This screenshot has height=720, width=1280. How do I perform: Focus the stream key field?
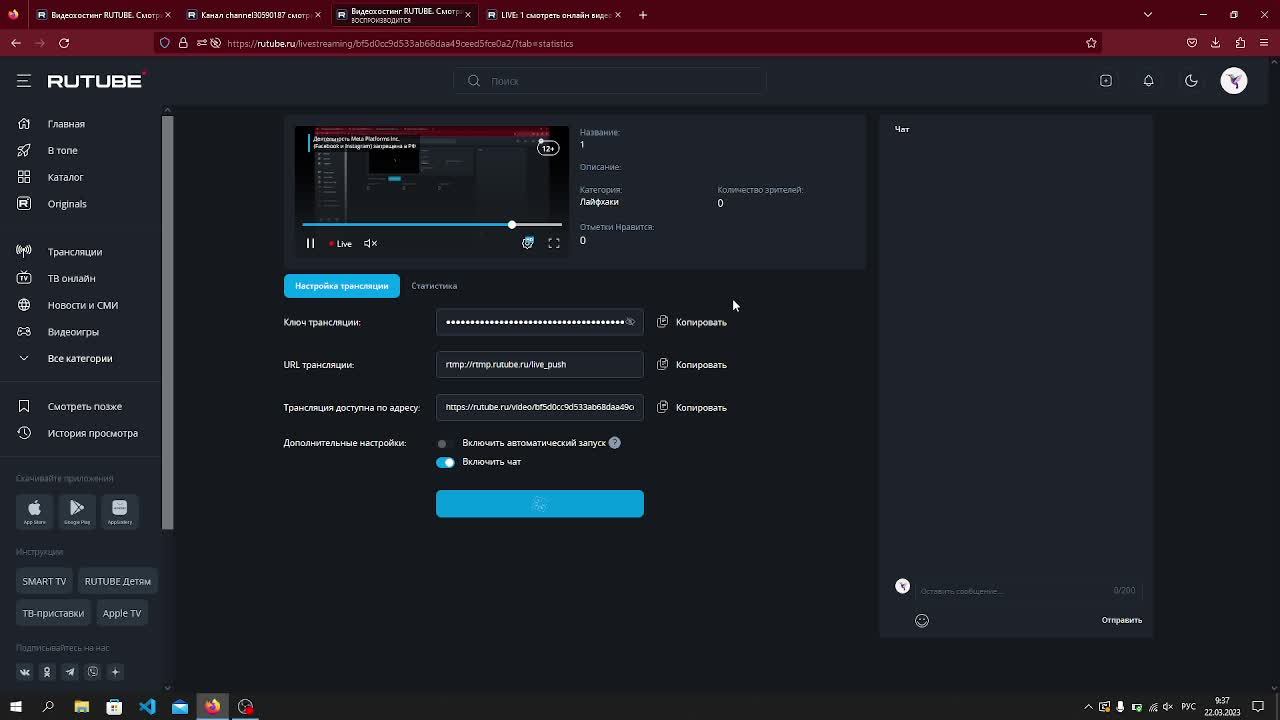point(540,322)
